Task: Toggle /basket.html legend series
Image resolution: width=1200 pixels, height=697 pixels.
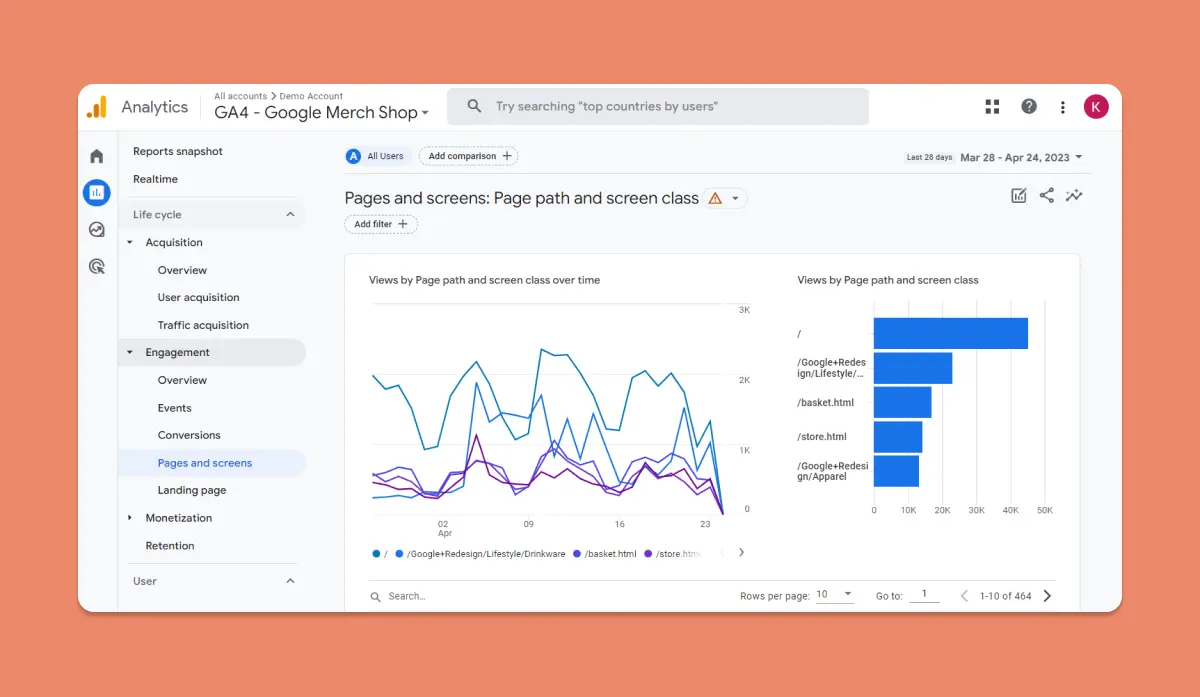Action: (x=605, y=553)
